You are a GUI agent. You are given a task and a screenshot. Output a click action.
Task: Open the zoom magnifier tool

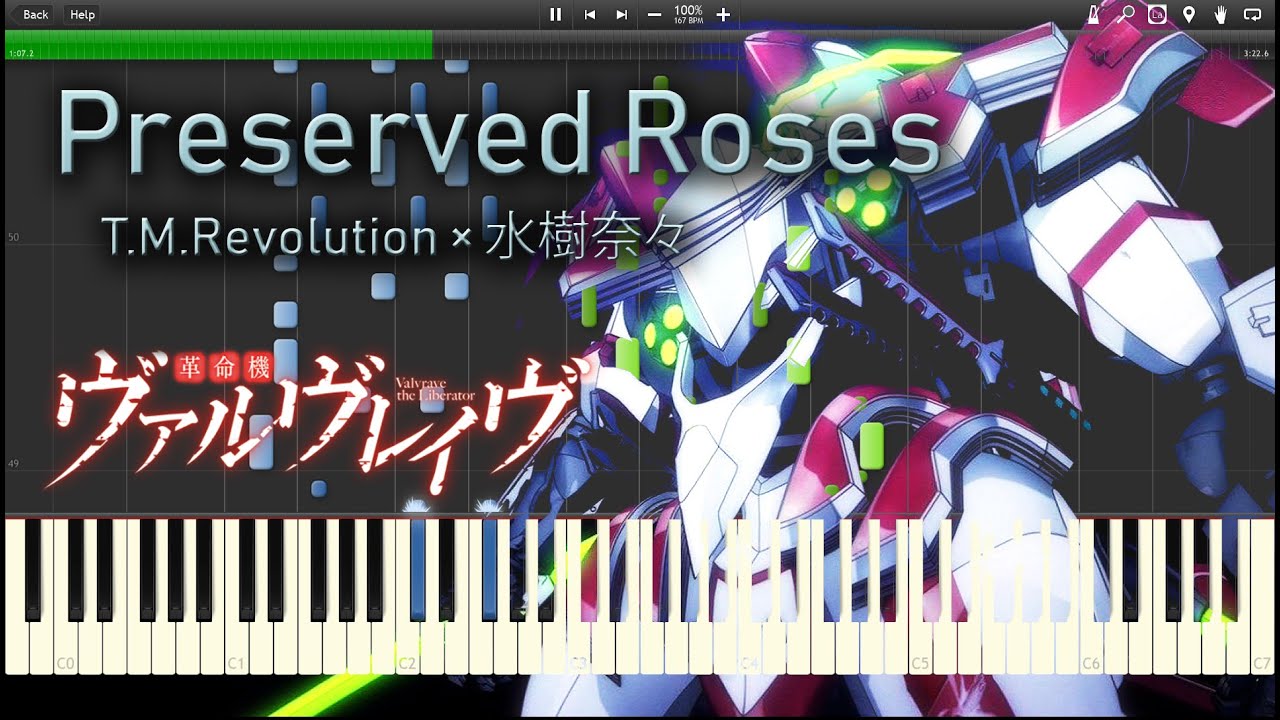[1127, 14]
